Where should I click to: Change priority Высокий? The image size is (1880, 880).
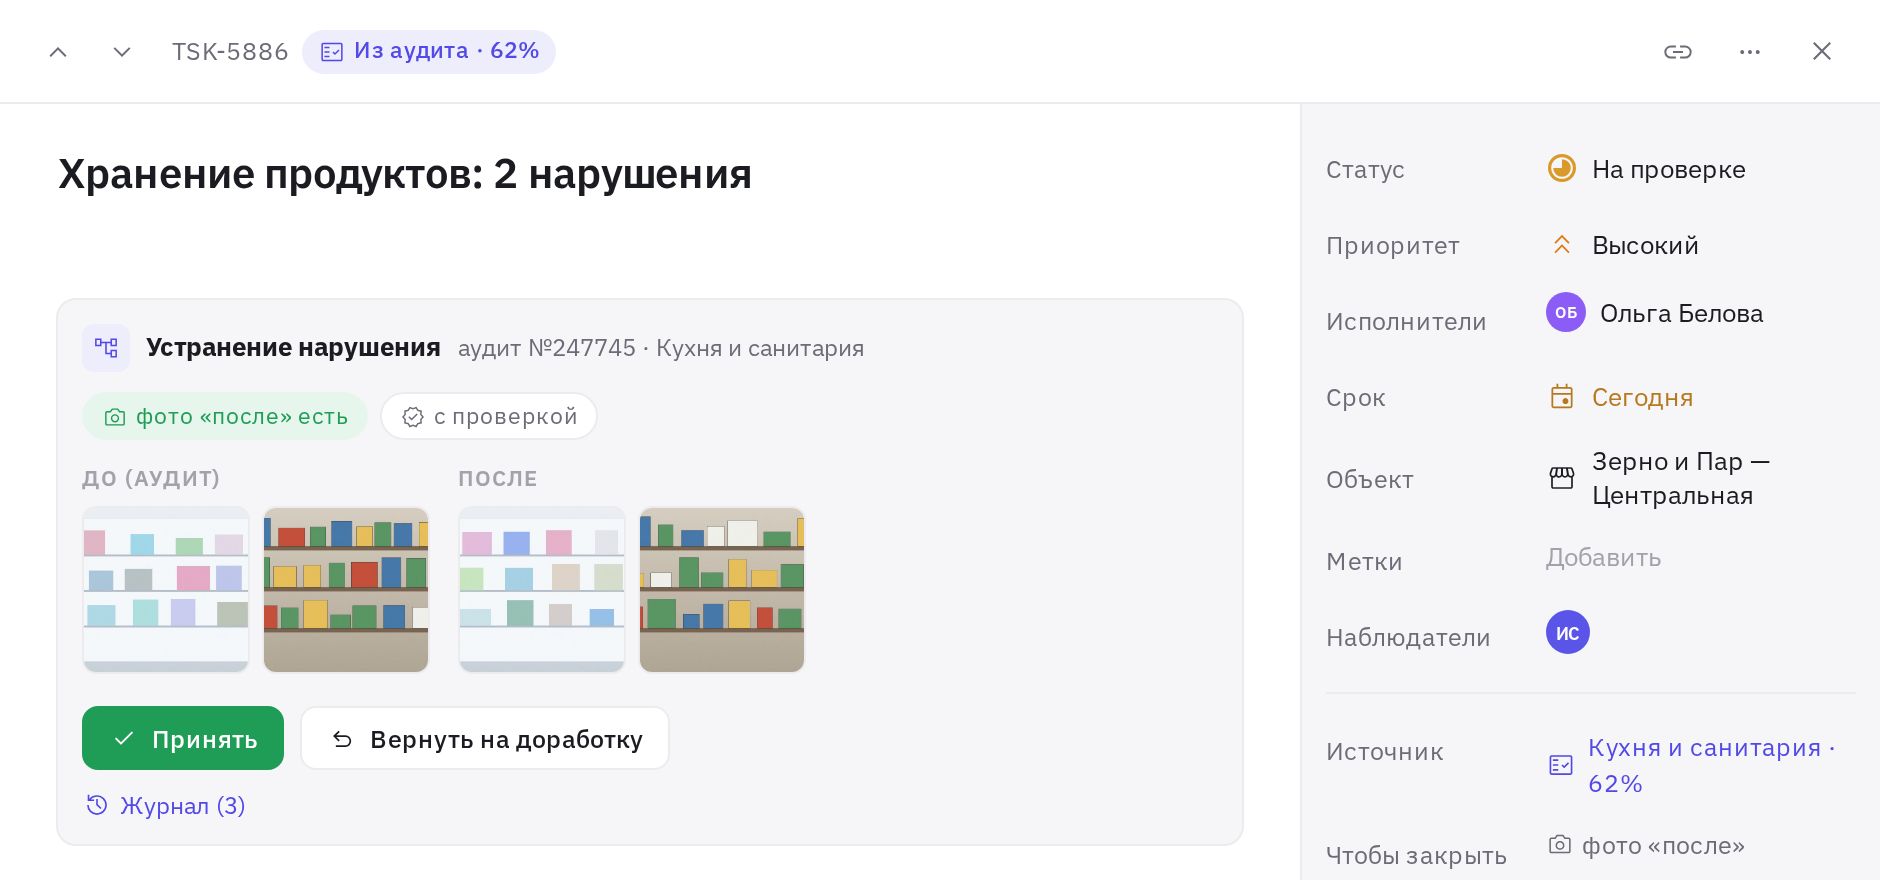tap(1645, 245)
